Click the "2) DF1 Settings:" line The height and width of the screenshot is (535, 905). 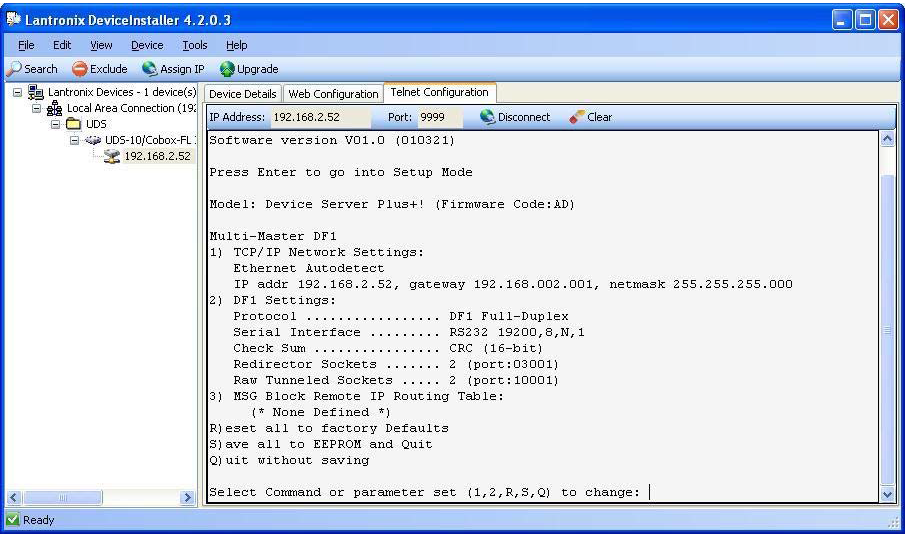coord(272,300)
